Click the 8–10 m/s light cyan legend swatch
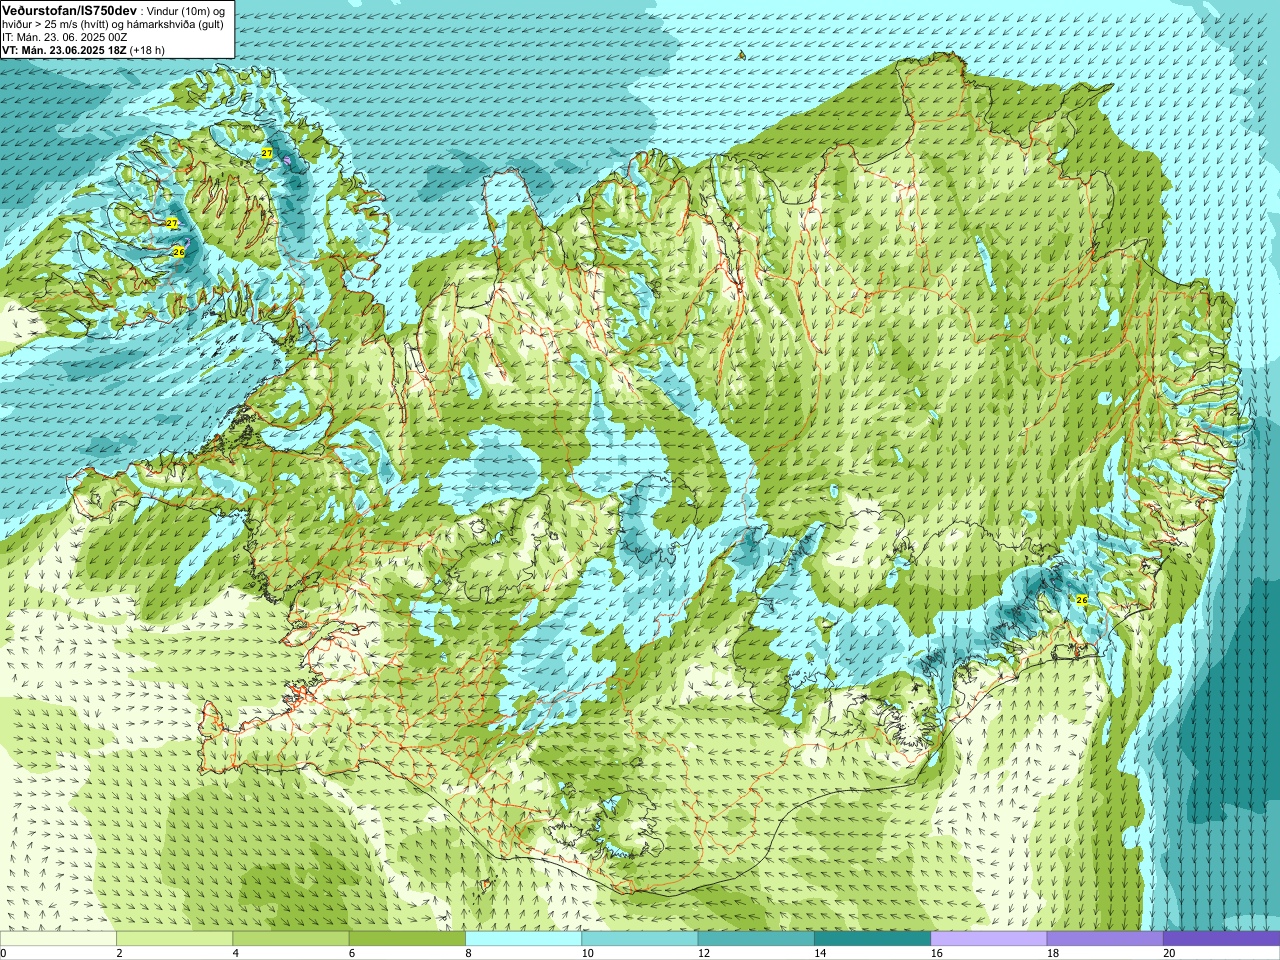Viewport: 1280px width, 960px height. coord(523,939)
